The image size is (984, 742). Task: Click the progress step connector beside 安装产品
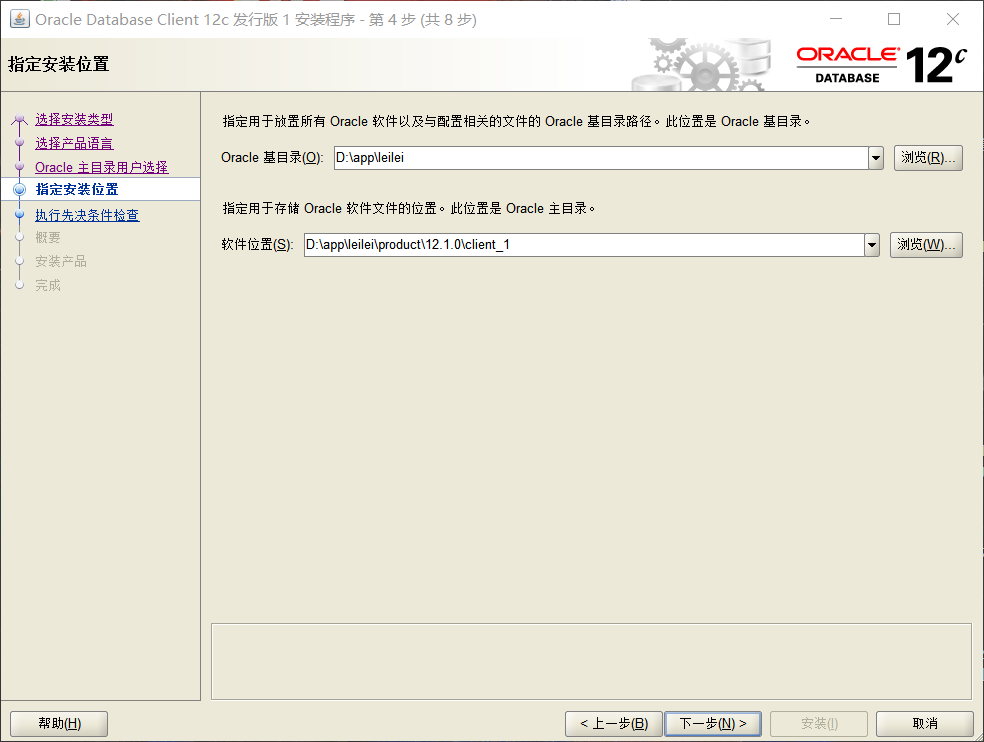(x=19, y=262)
